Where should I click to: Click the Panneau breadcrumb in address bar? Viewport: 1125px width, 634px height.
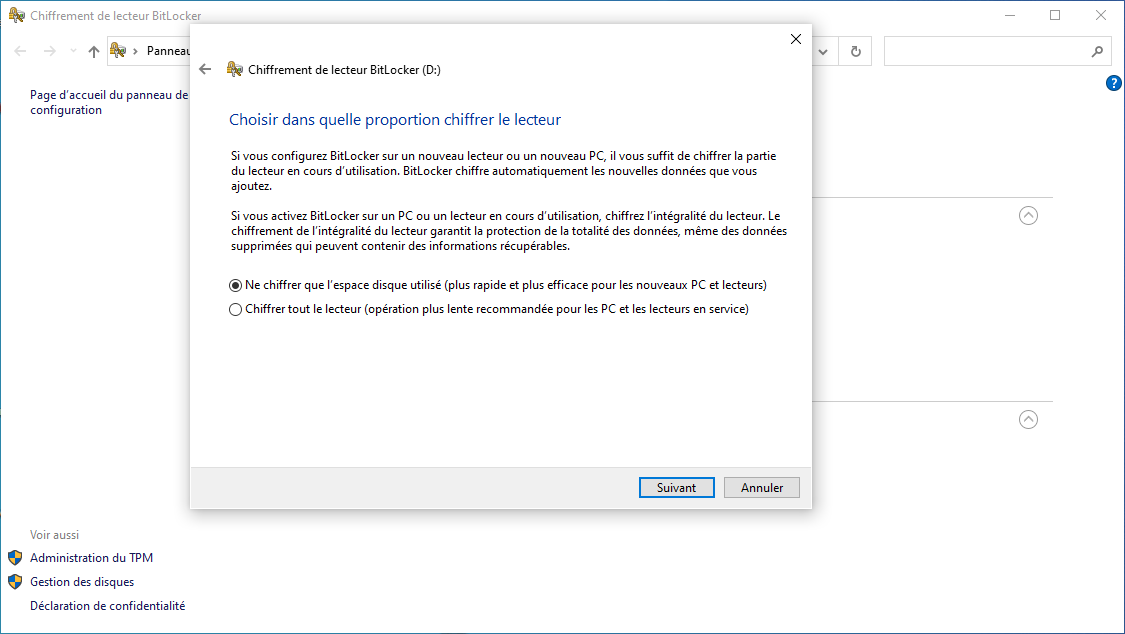point(168,51)
